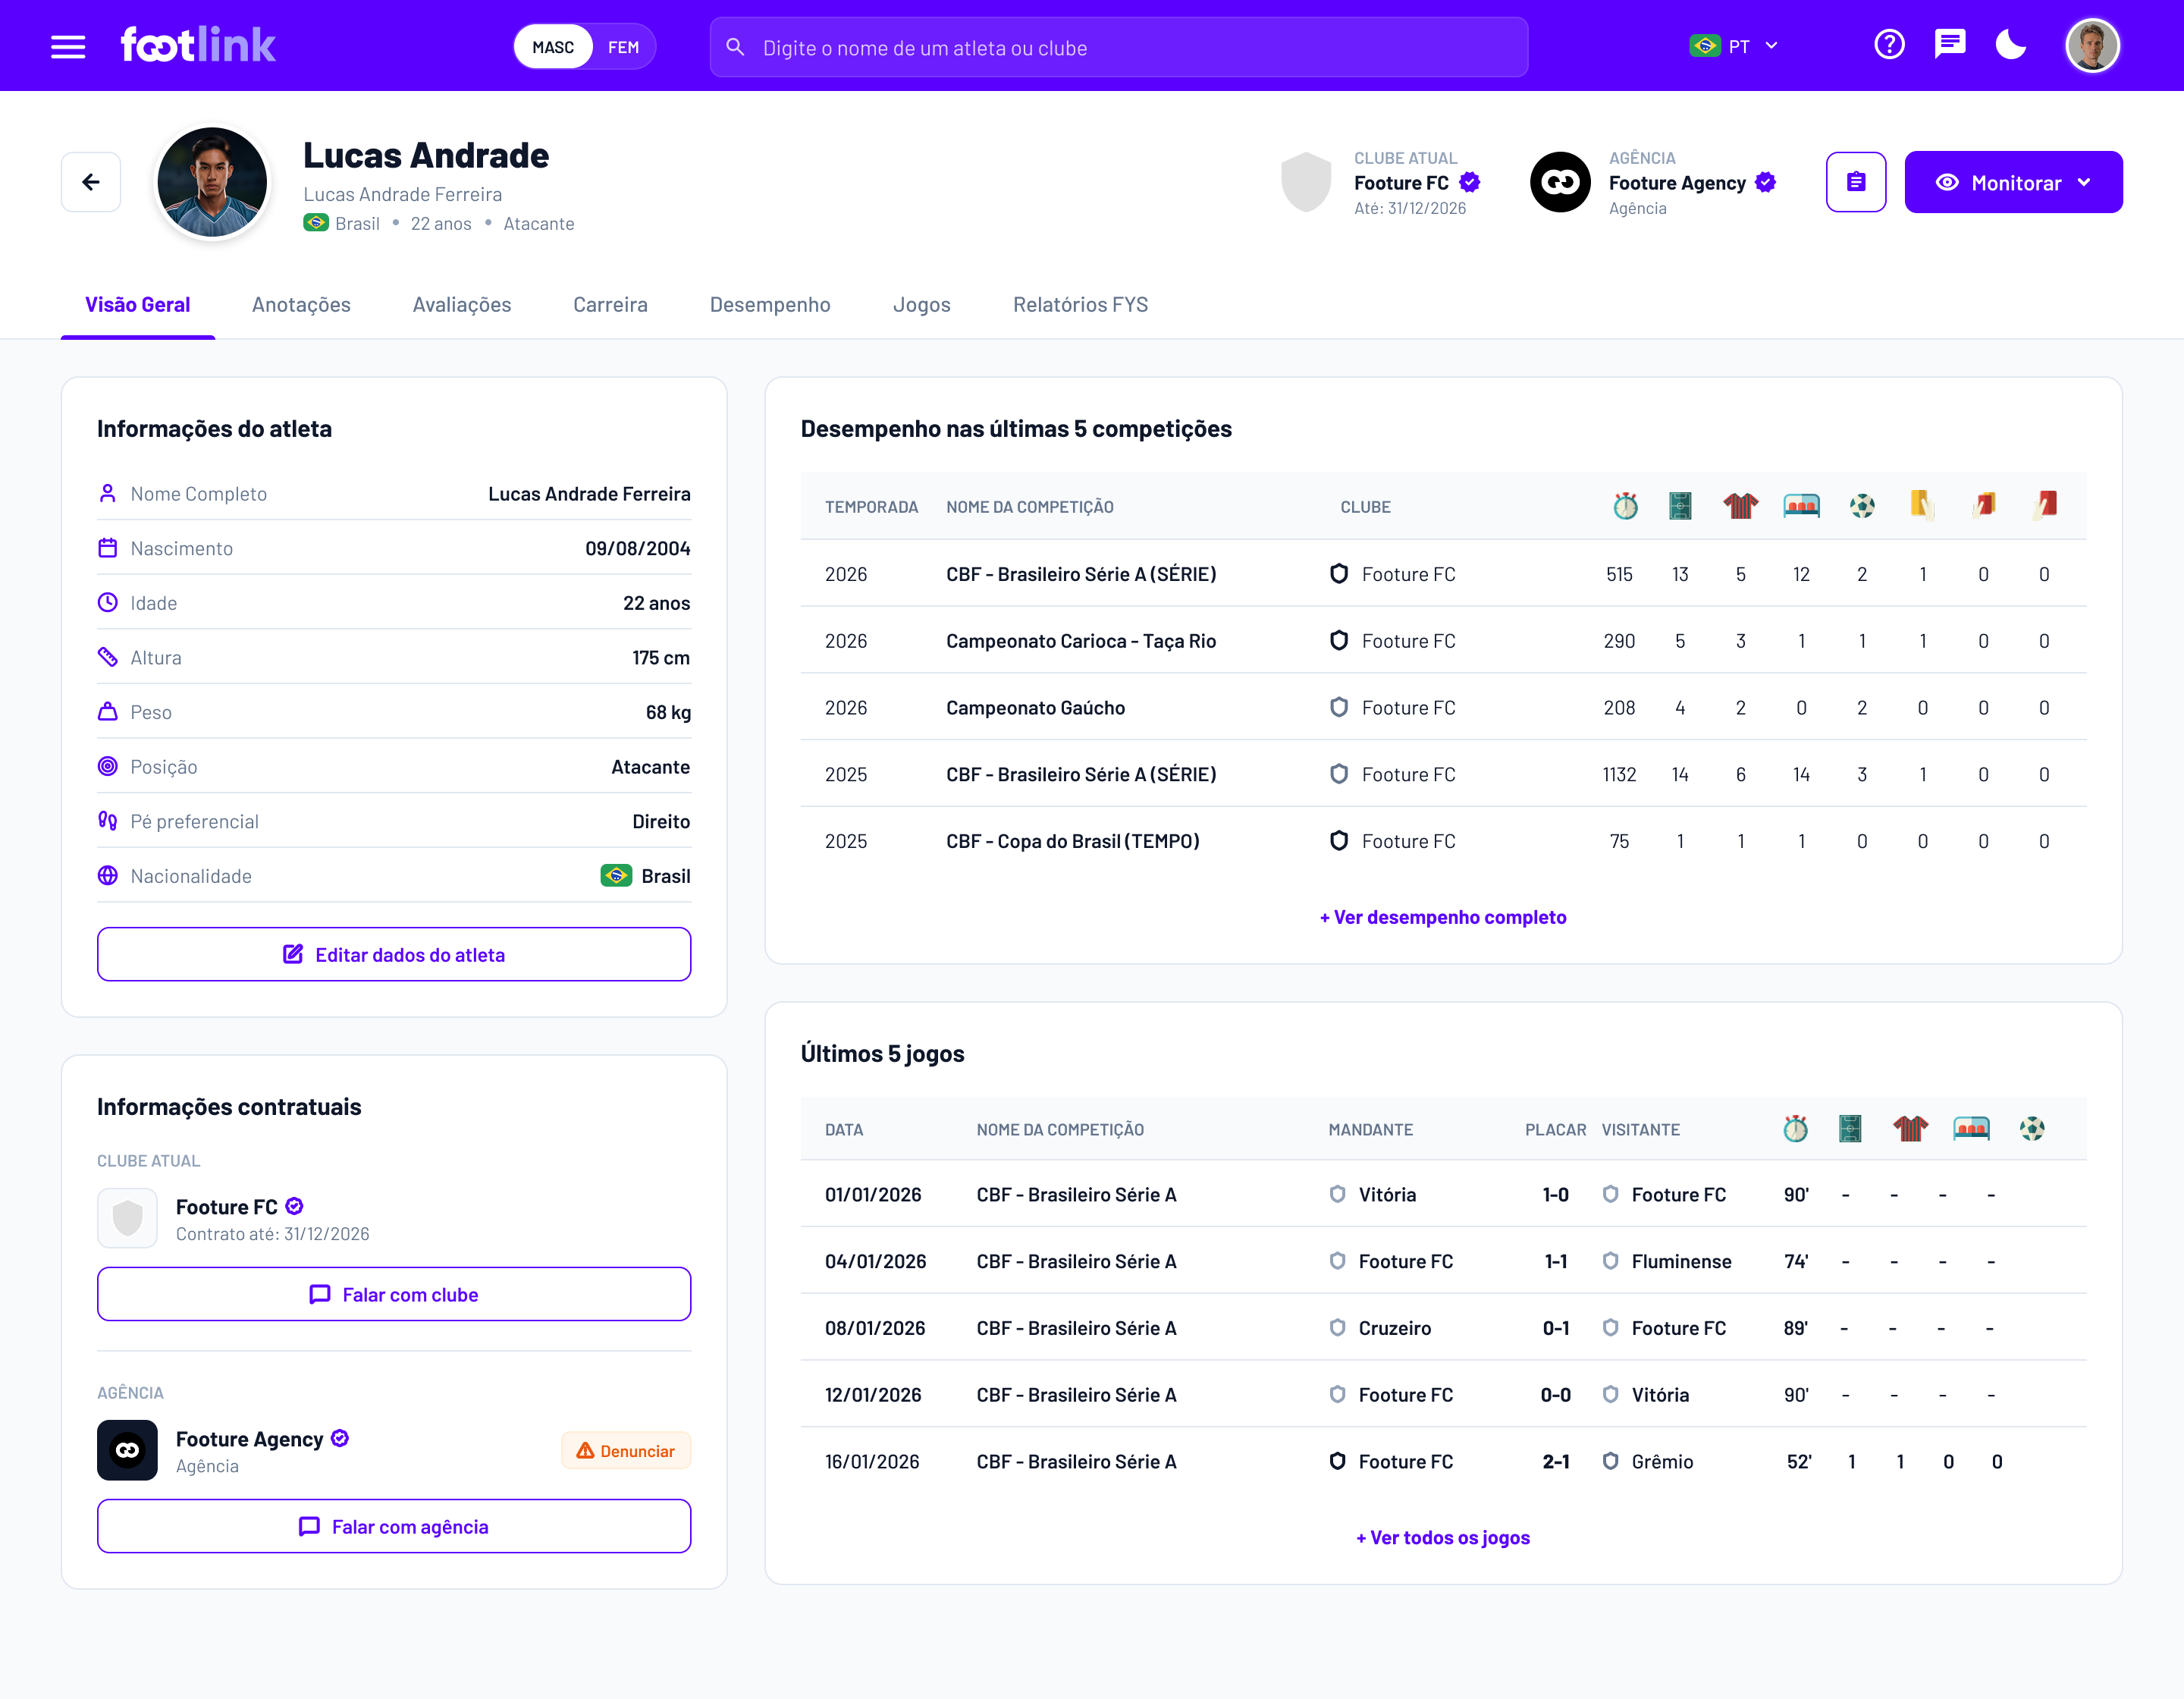Screen dimensions: 2184x1699
Task: Click the back arrow button
Action: pyautogui.click(x=91, y=182)
